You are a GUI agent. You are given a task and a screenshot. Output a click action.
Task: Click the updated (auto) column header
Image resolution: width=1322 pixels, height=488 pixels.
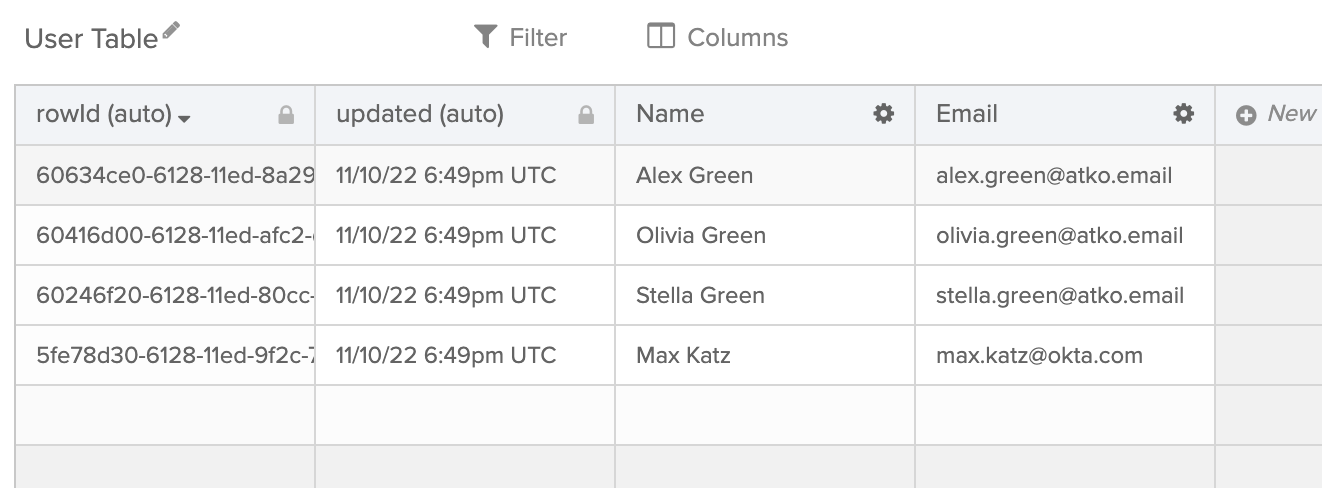tap(465, 115)
